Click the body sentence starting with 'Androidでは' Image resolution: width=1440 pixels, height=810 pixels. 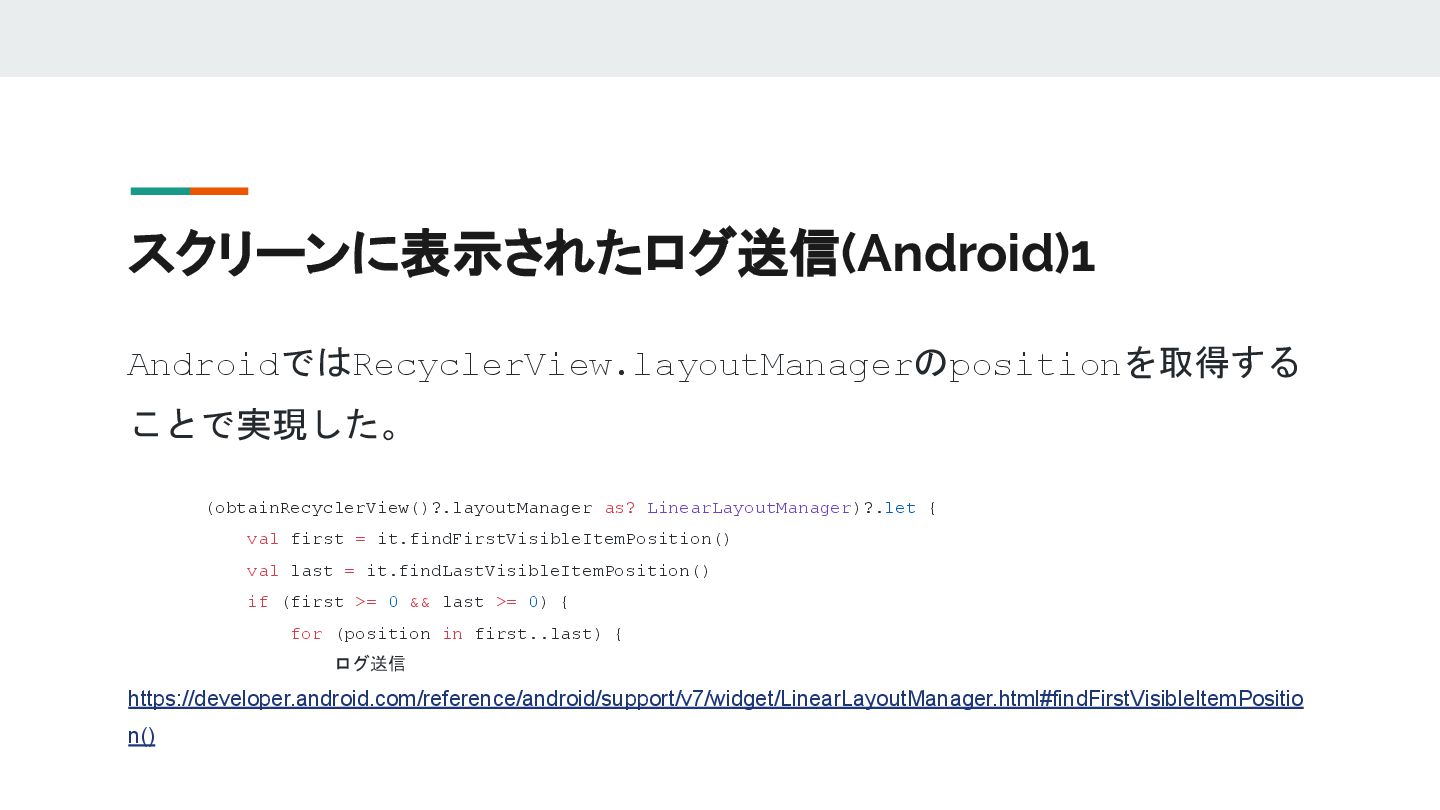click(x=714, y=363)
